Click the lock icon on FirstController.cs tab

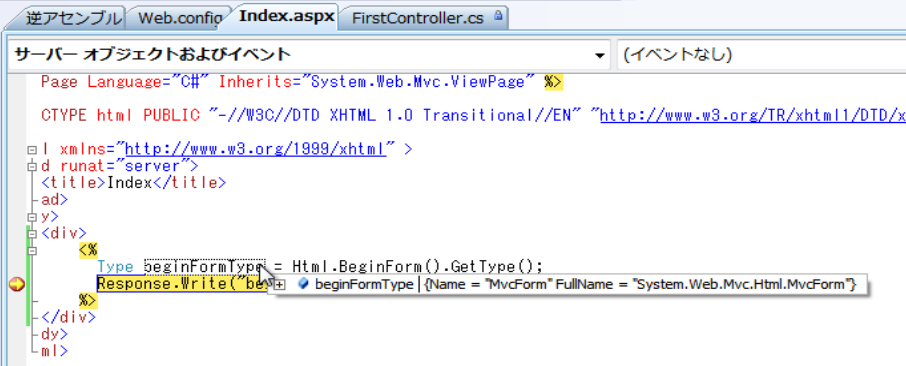coord(497,17)
